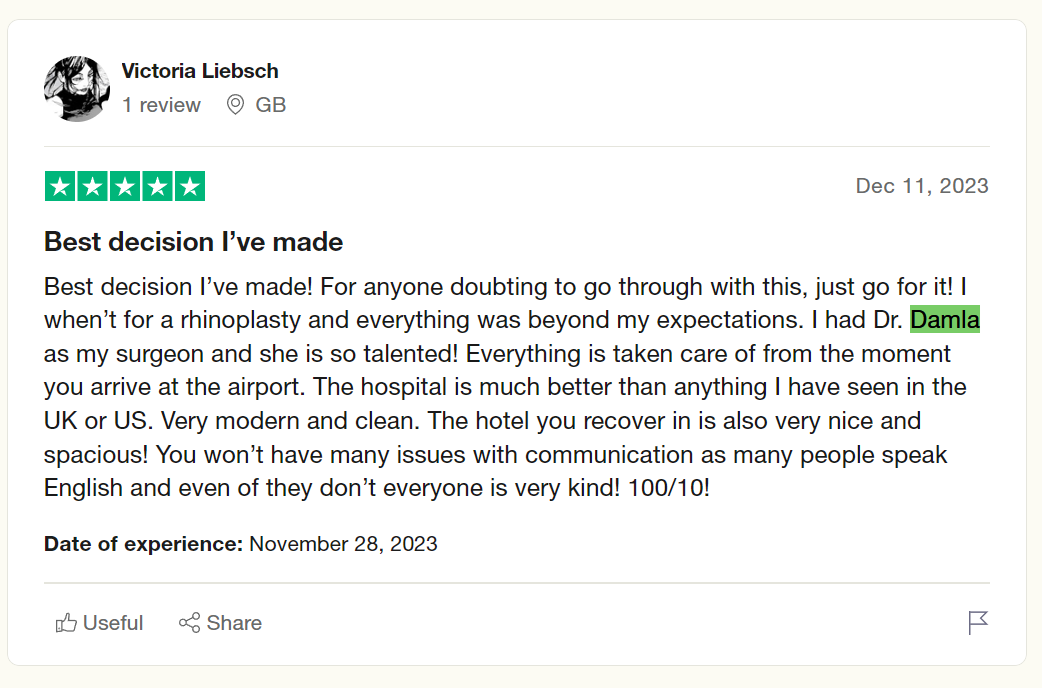
Task: Click the third green rating star
Action: (125, 186)
